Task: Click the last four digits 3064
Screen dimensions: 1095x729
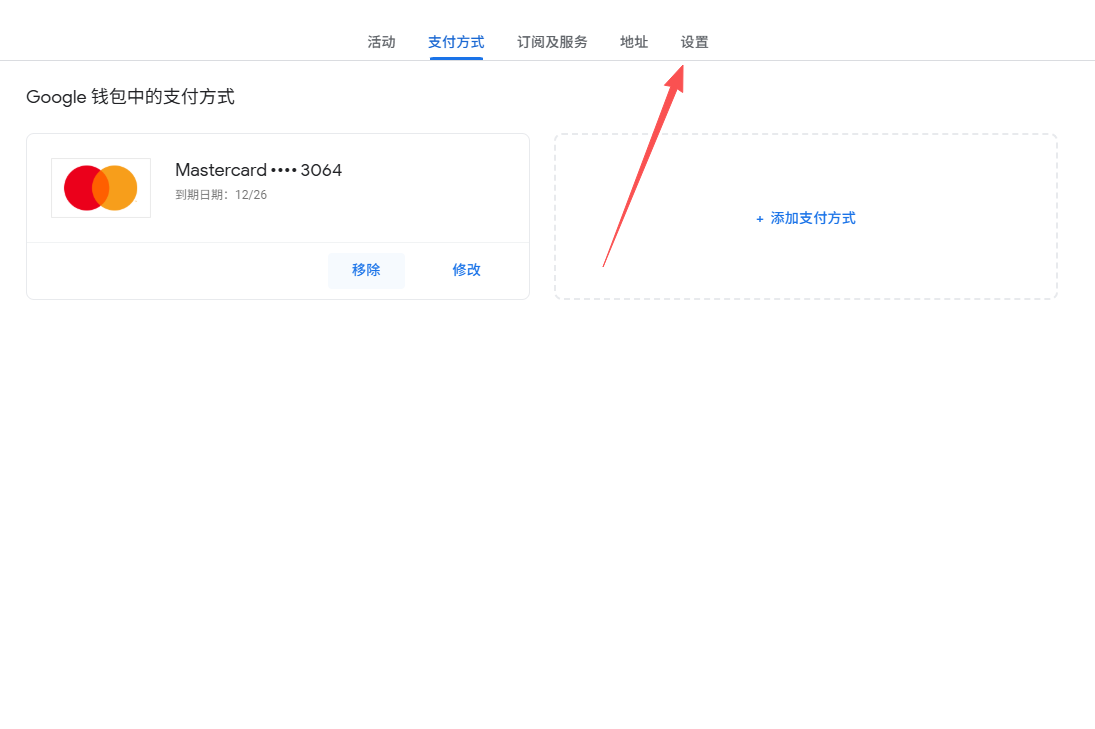Action: [x=322, y=170]
